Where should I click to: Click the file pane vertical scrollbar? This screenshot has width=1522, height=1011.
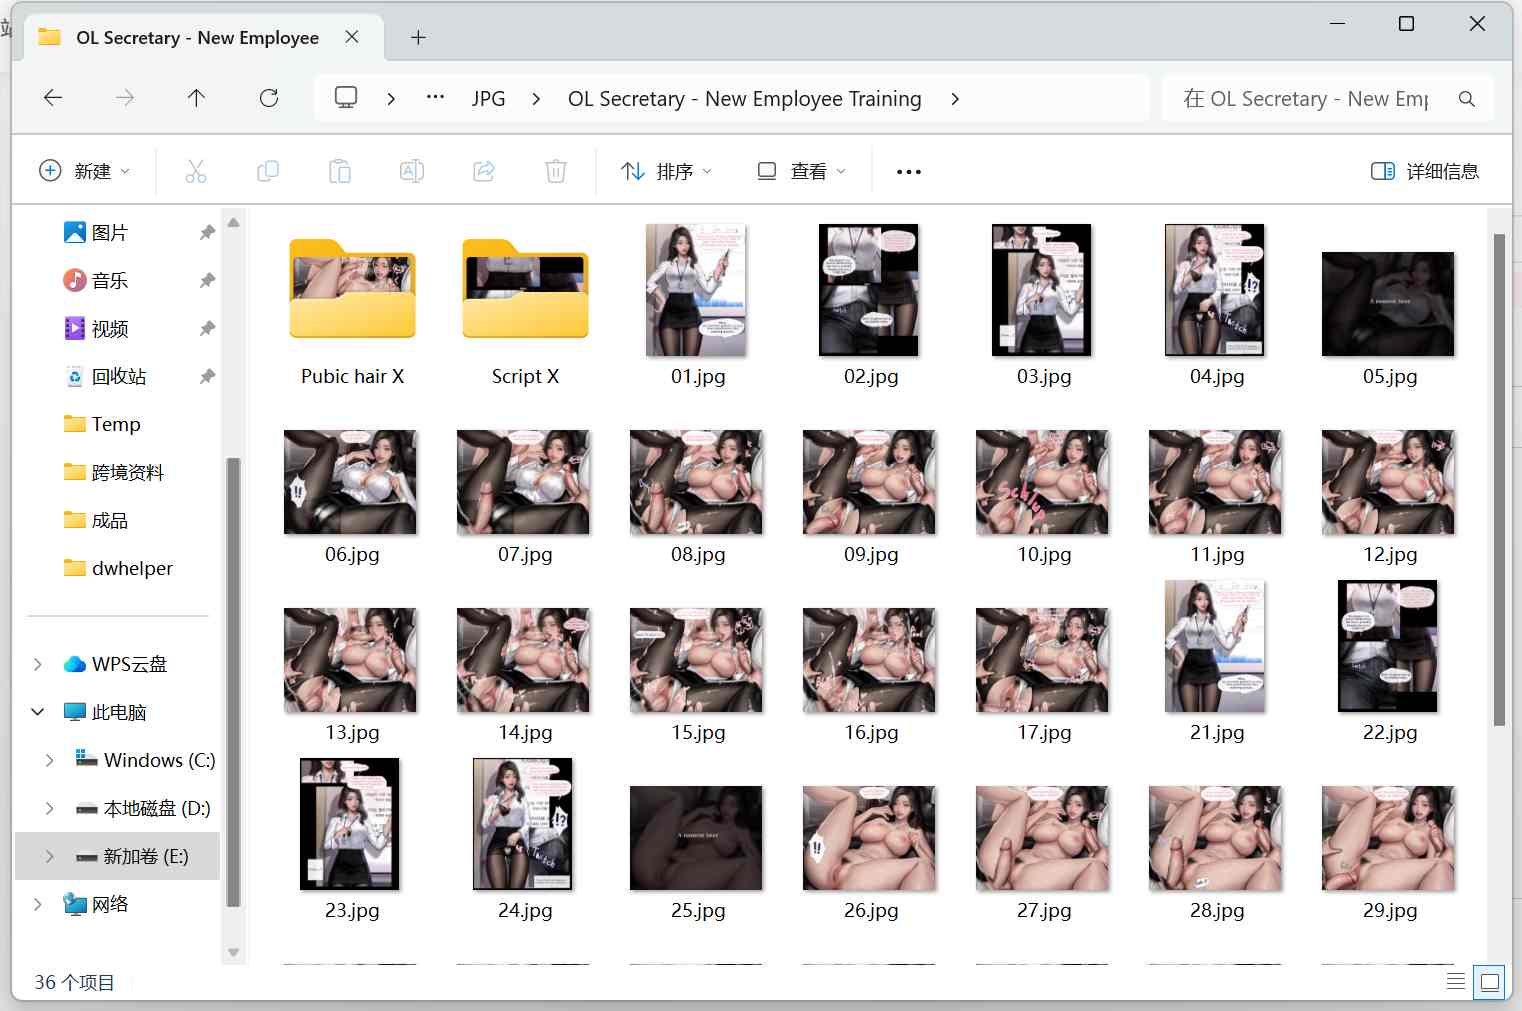pyautogui.click(x=1499, y=480)
